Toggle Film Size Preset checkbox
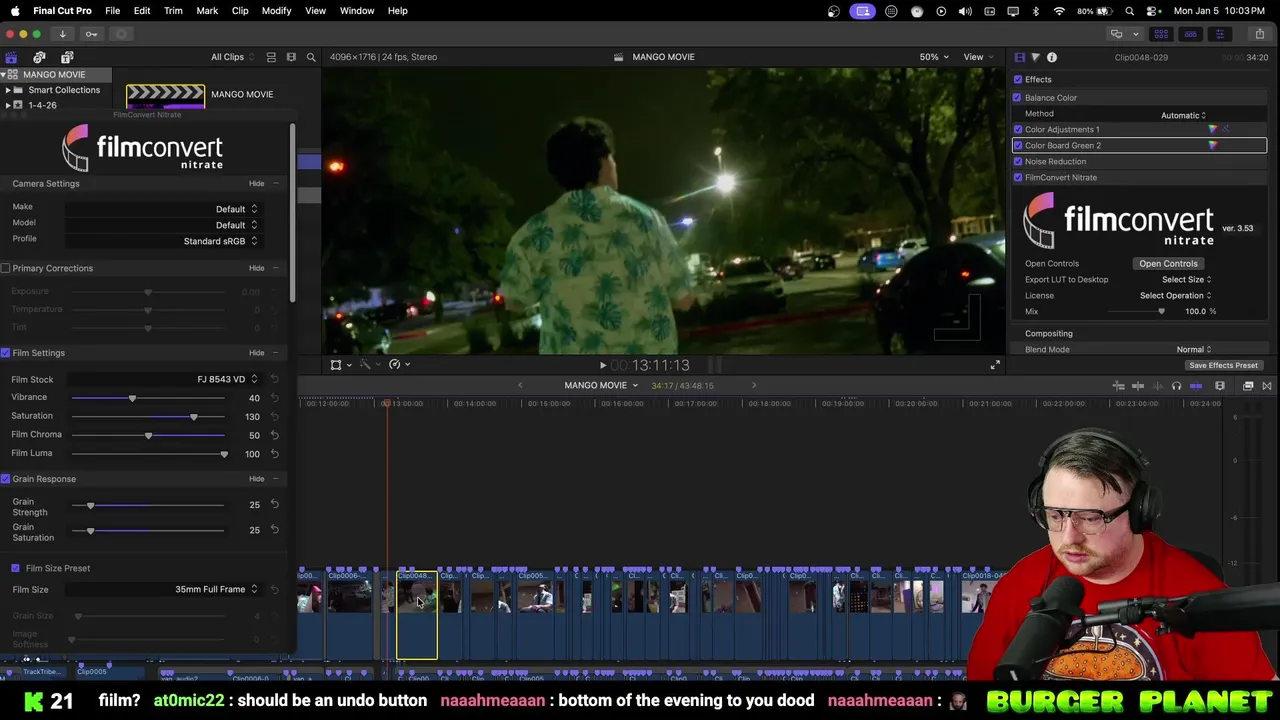Viewport: 1280px width, 720px height. coord(16,569)
